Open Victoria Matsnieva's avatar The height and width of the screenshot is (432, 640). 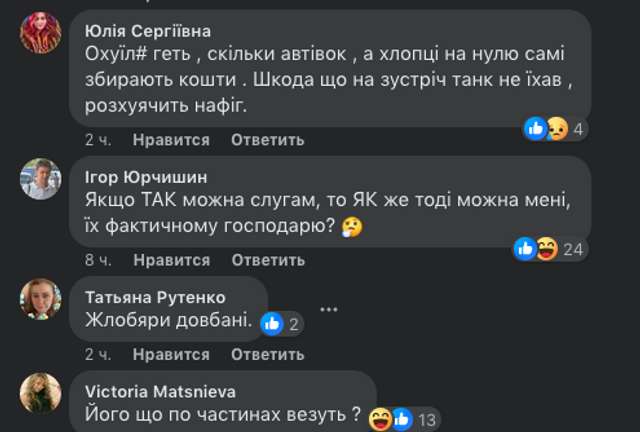point(41,392)
